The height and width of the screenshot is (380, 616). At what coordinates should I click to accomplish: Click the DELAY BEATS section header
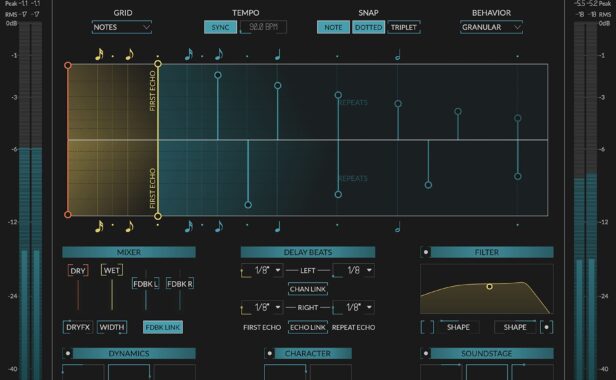click(308, 252)
